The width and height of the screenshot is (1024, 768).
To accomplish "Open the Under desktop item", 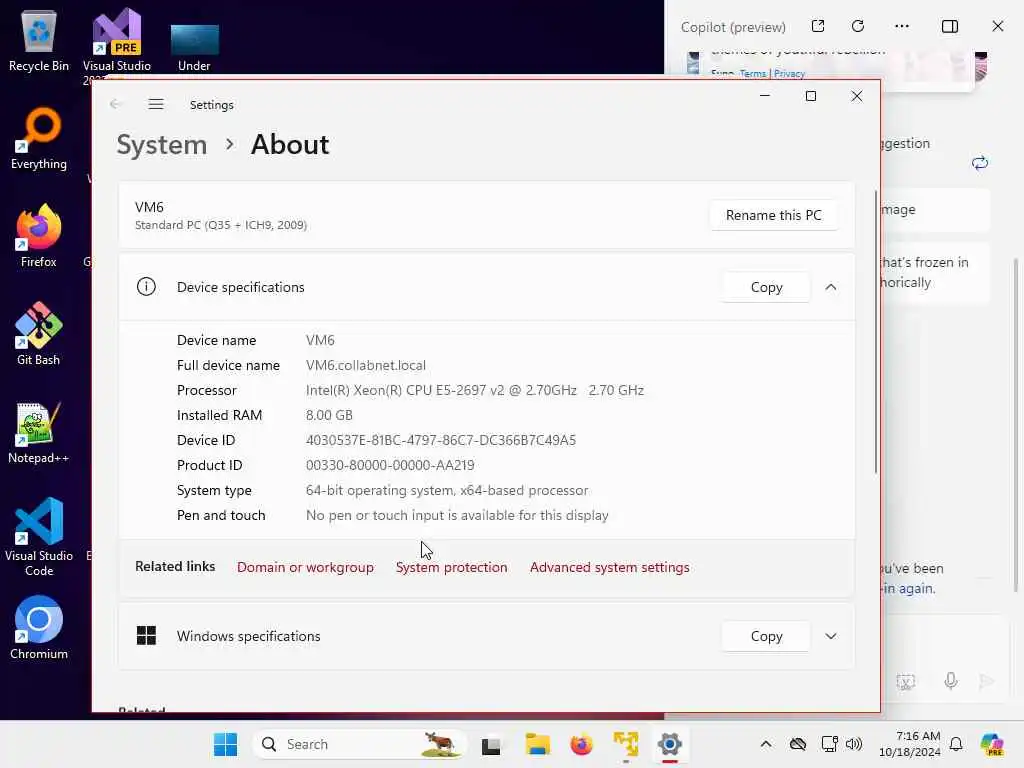I will click(194, 46).
